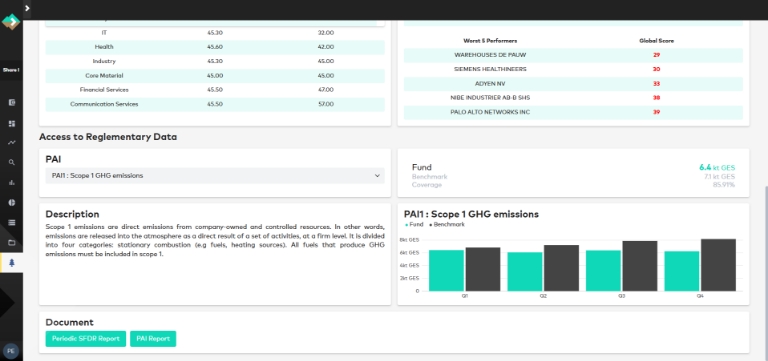Click ADYEN NV performer row

coord(573,84)
